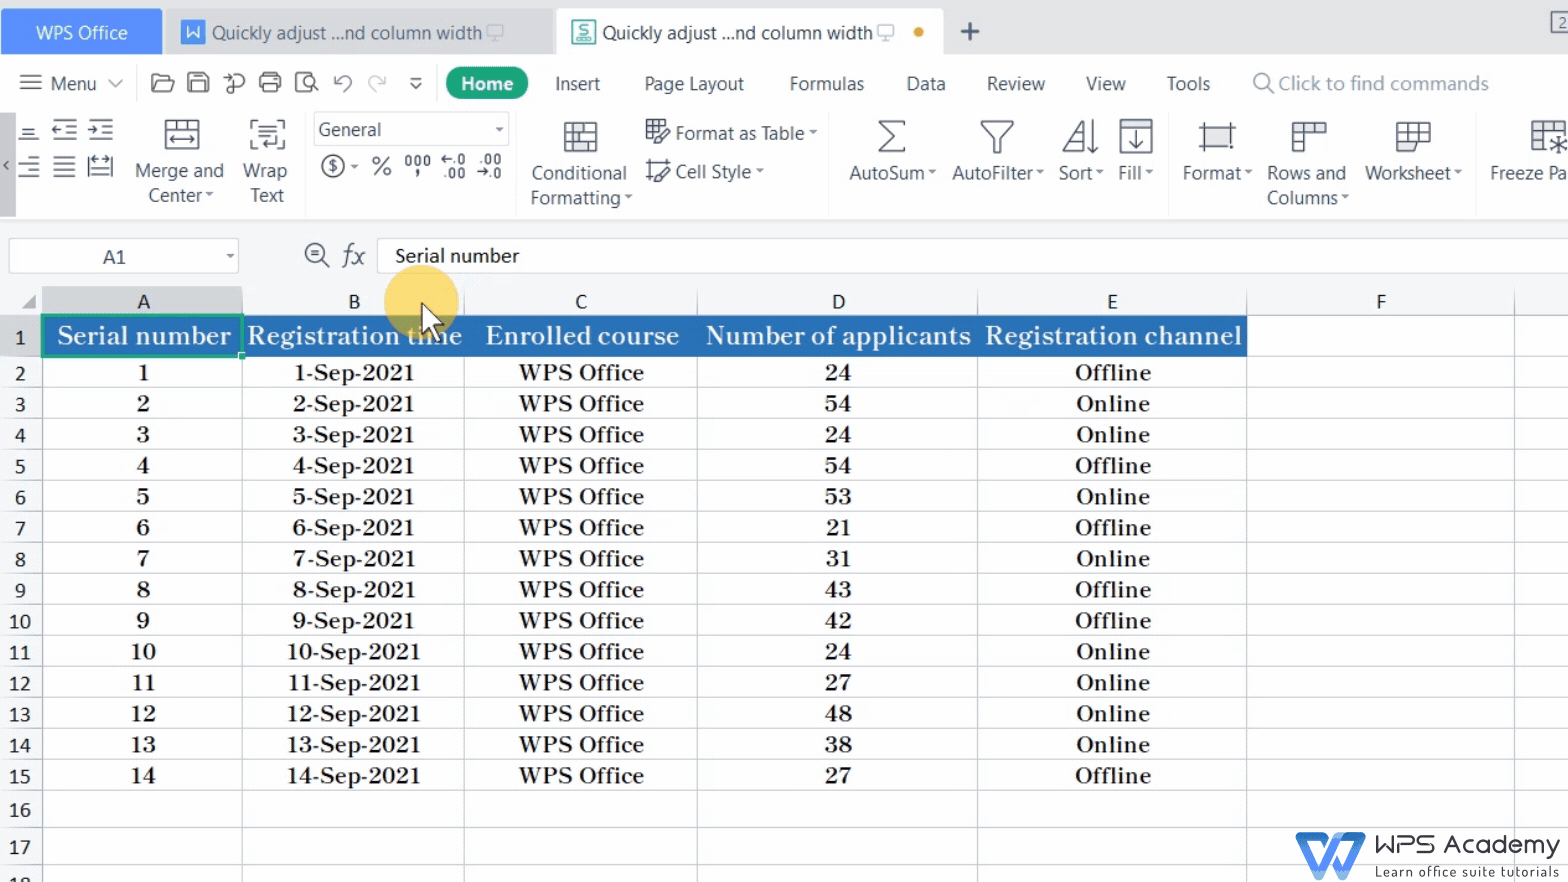This screenshot has width=1568, height=882.
Task: Collapse the ribbon scroll left arrow
Action: (7, 165)
